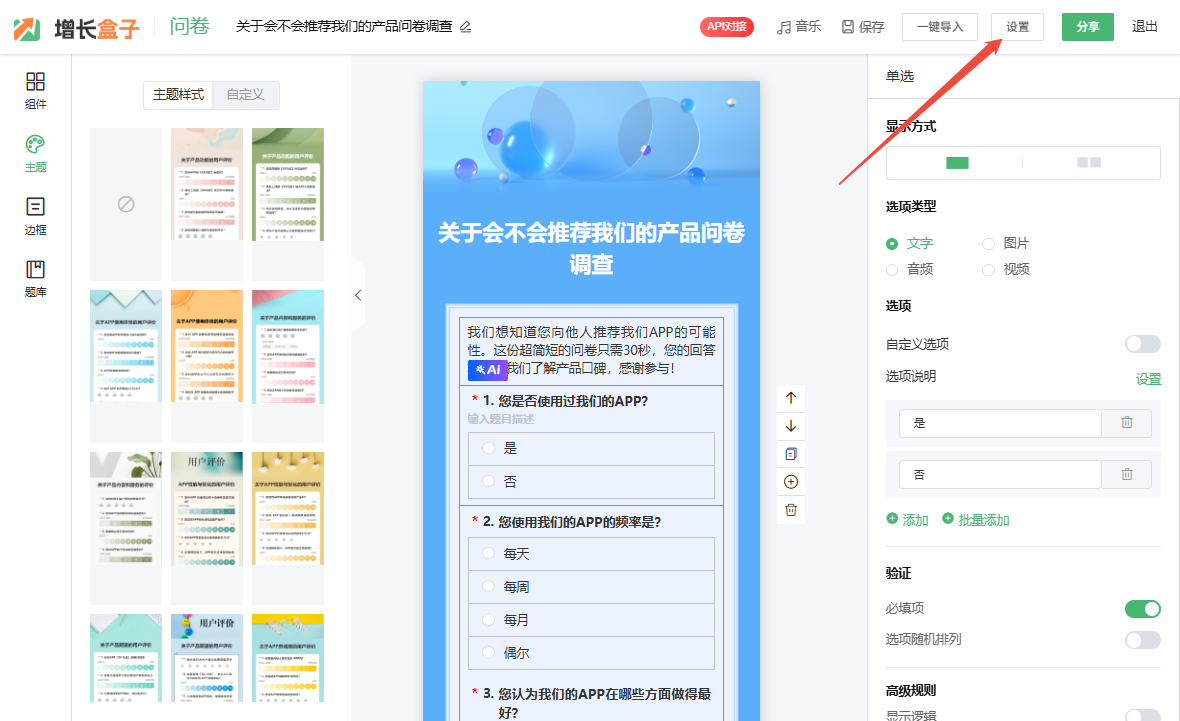
Task: Open the 边框 border panel
Action: click(x=35, y=215)
